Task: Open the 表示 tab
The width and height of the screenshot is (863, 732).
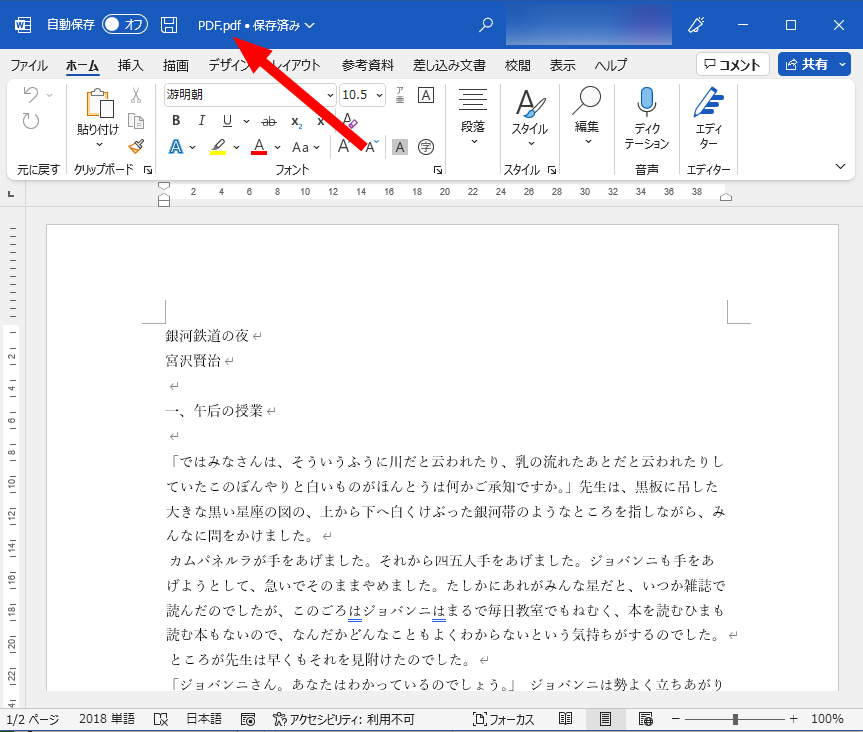Action: pyautogui.click(x=562, y=65)
